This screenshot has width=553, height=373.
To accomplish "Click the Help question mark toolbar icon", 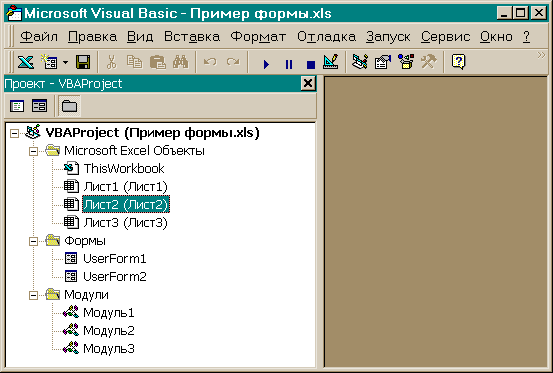I will pos(458,62).
